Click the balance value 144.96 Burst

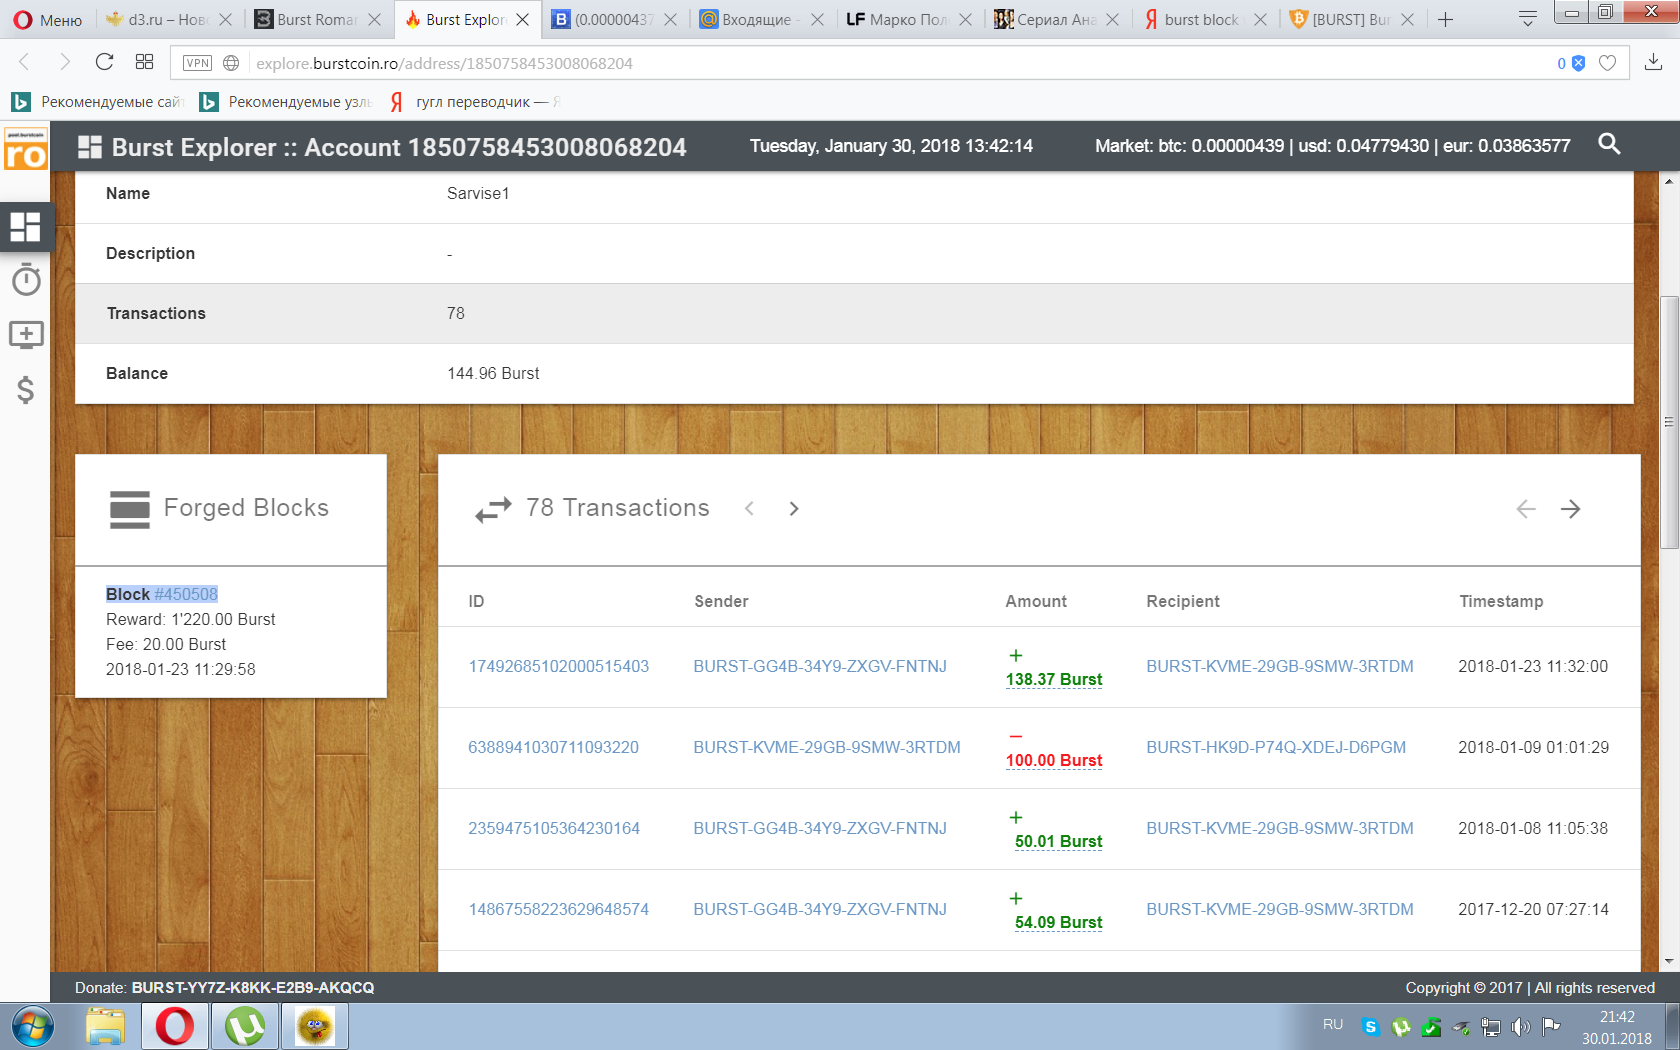(x=493, y=373)
